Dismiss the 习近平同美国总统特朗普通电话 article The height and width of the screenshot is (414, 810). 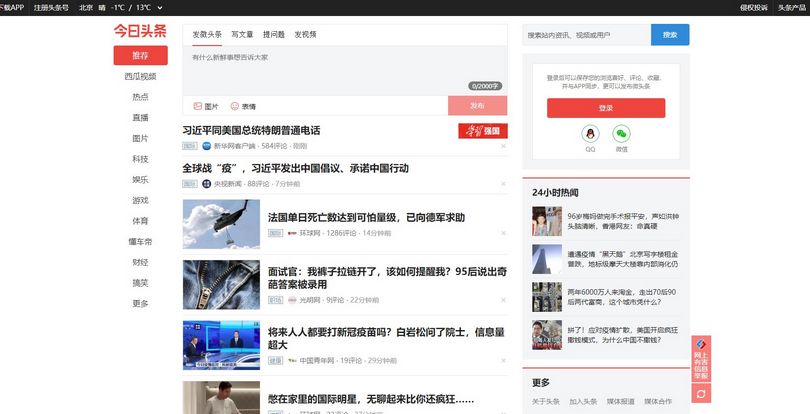(503, 146)
